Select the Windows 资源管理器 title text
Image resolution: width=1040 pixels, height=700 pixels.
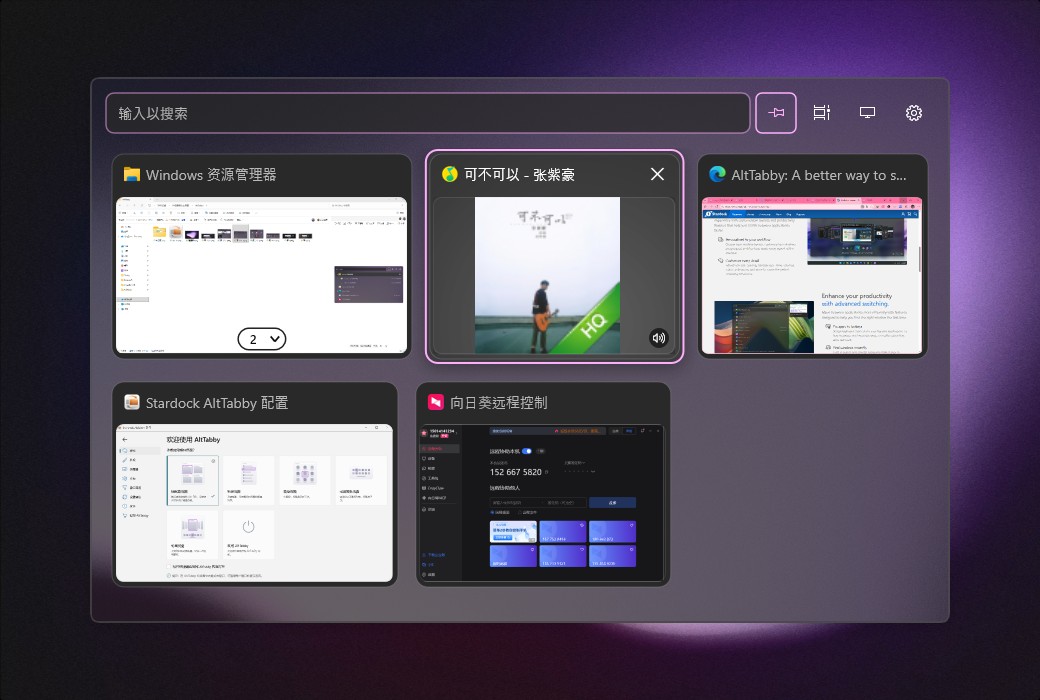(x=211, y=175)
